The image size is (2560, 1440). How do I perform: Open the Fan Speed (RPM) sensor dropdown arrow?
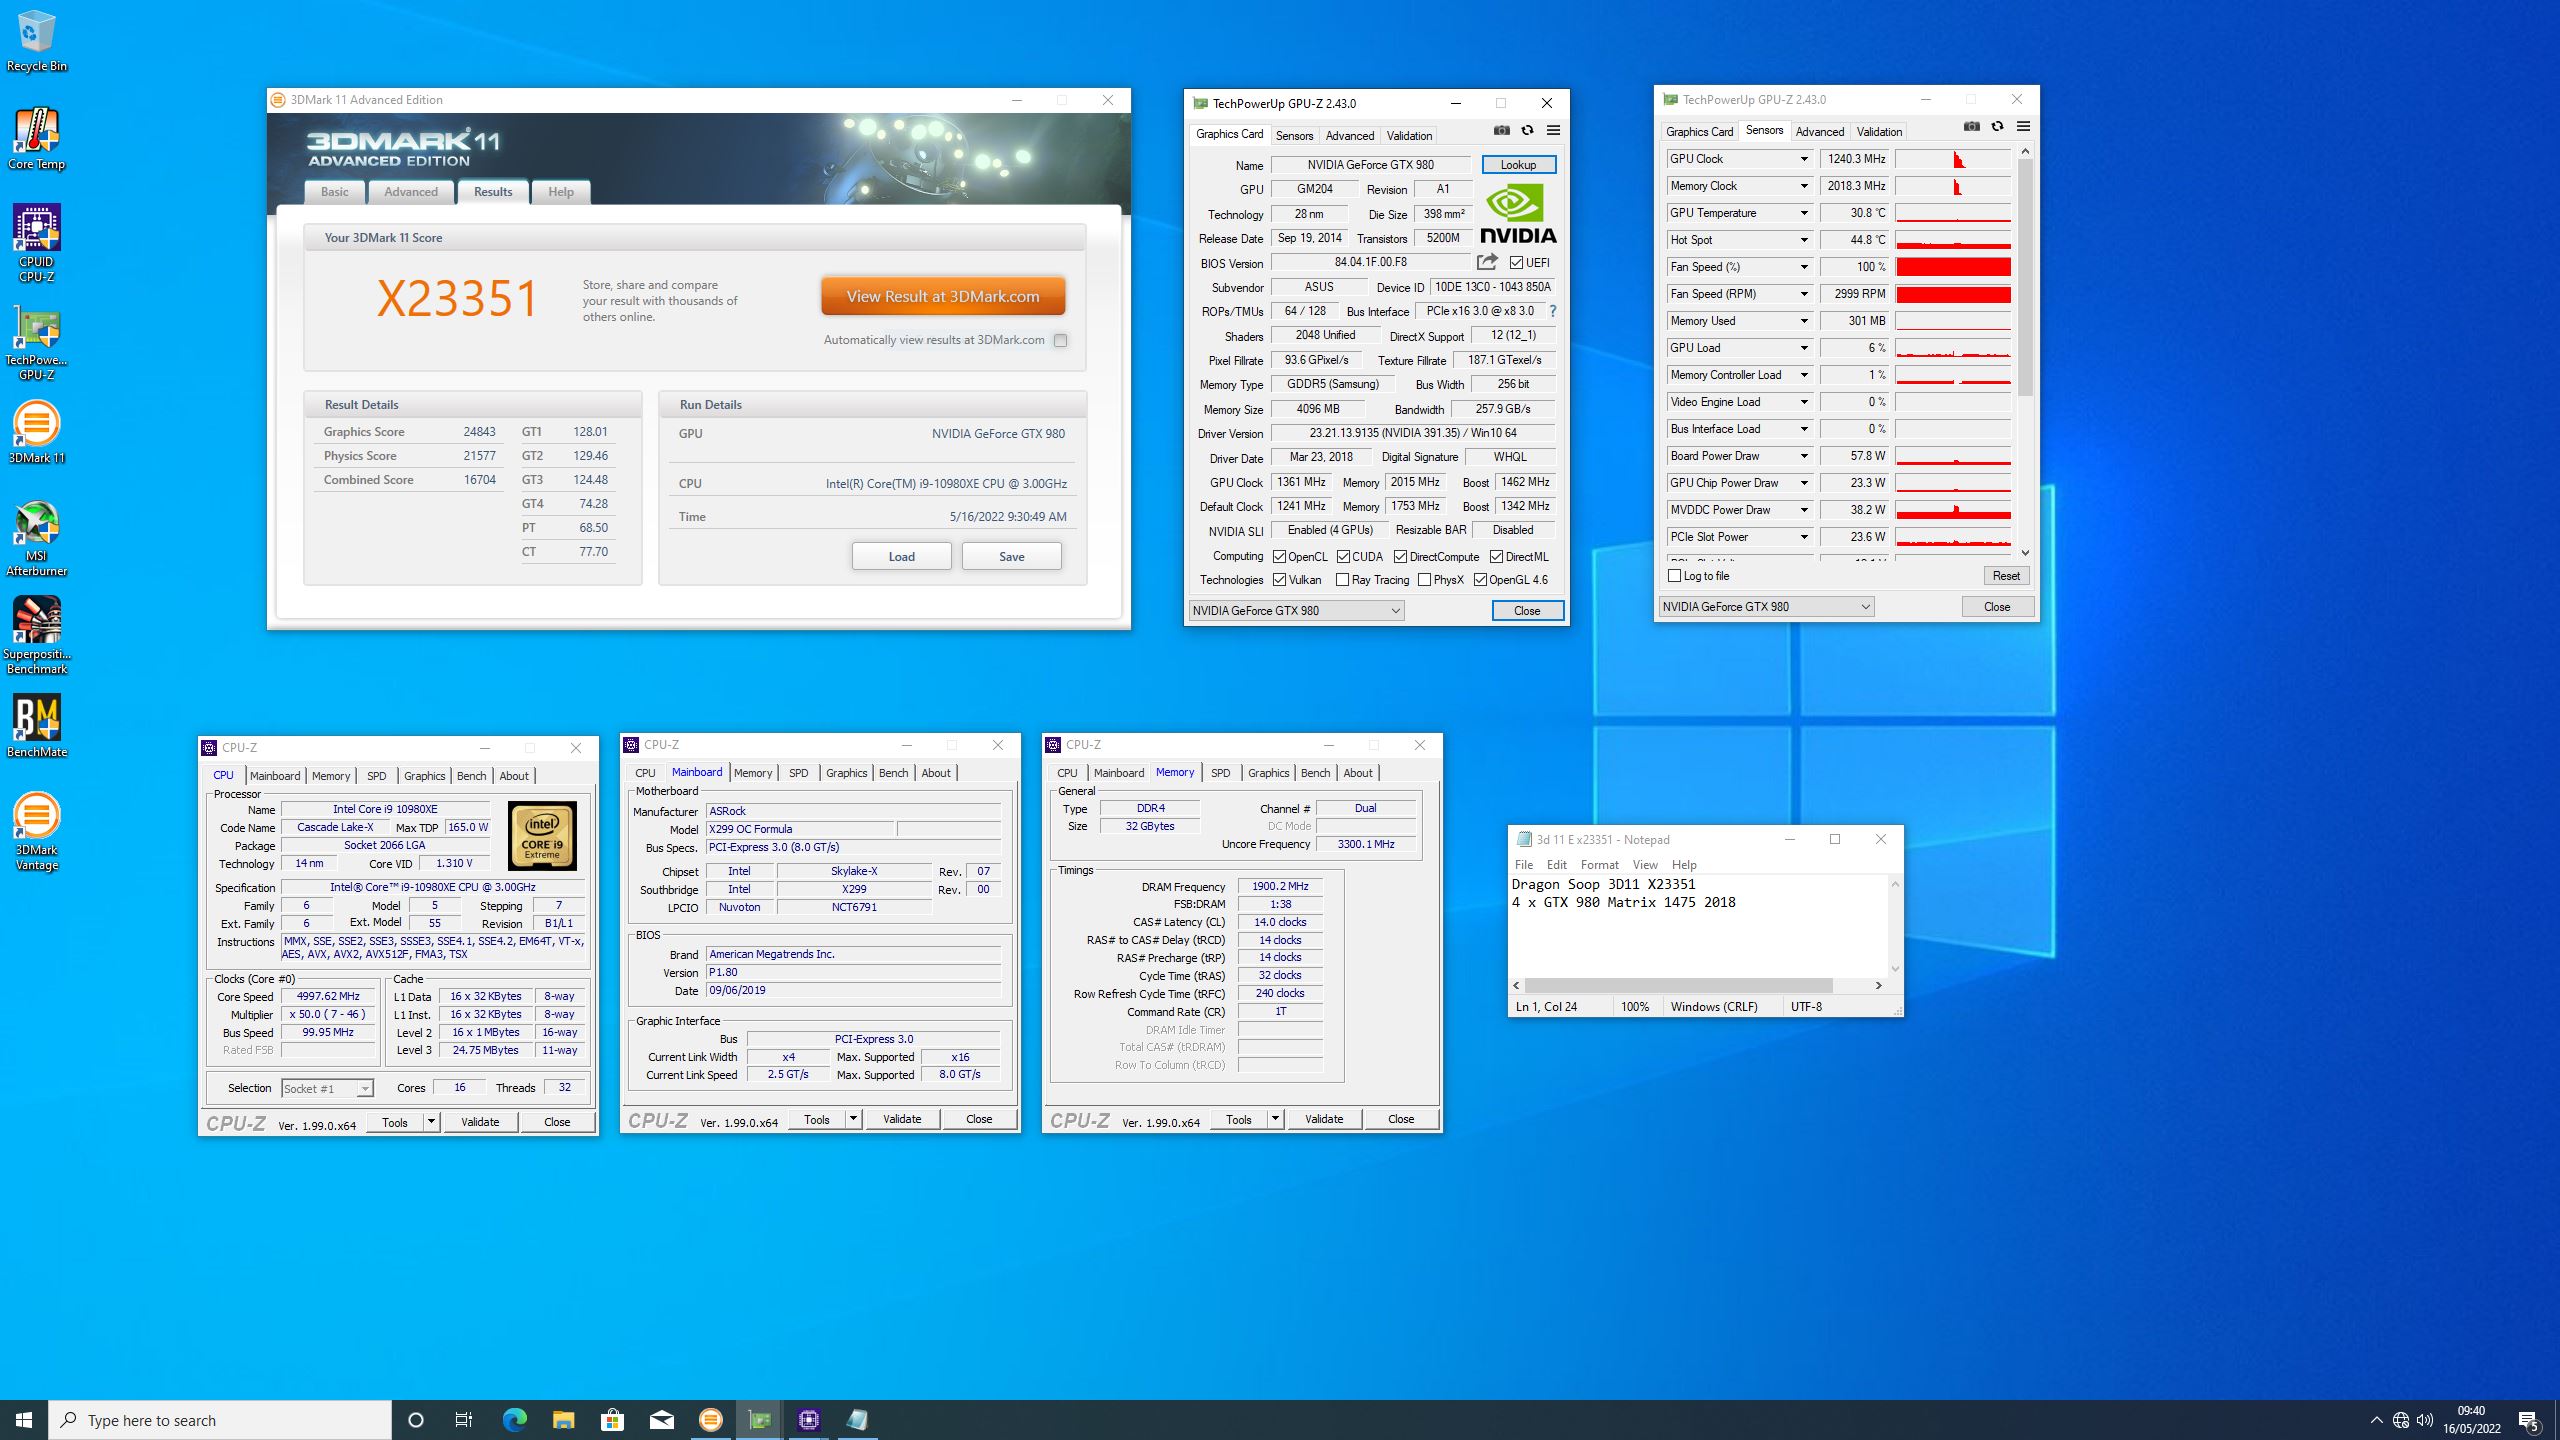pyautogui.click(x=1804, y=294)
